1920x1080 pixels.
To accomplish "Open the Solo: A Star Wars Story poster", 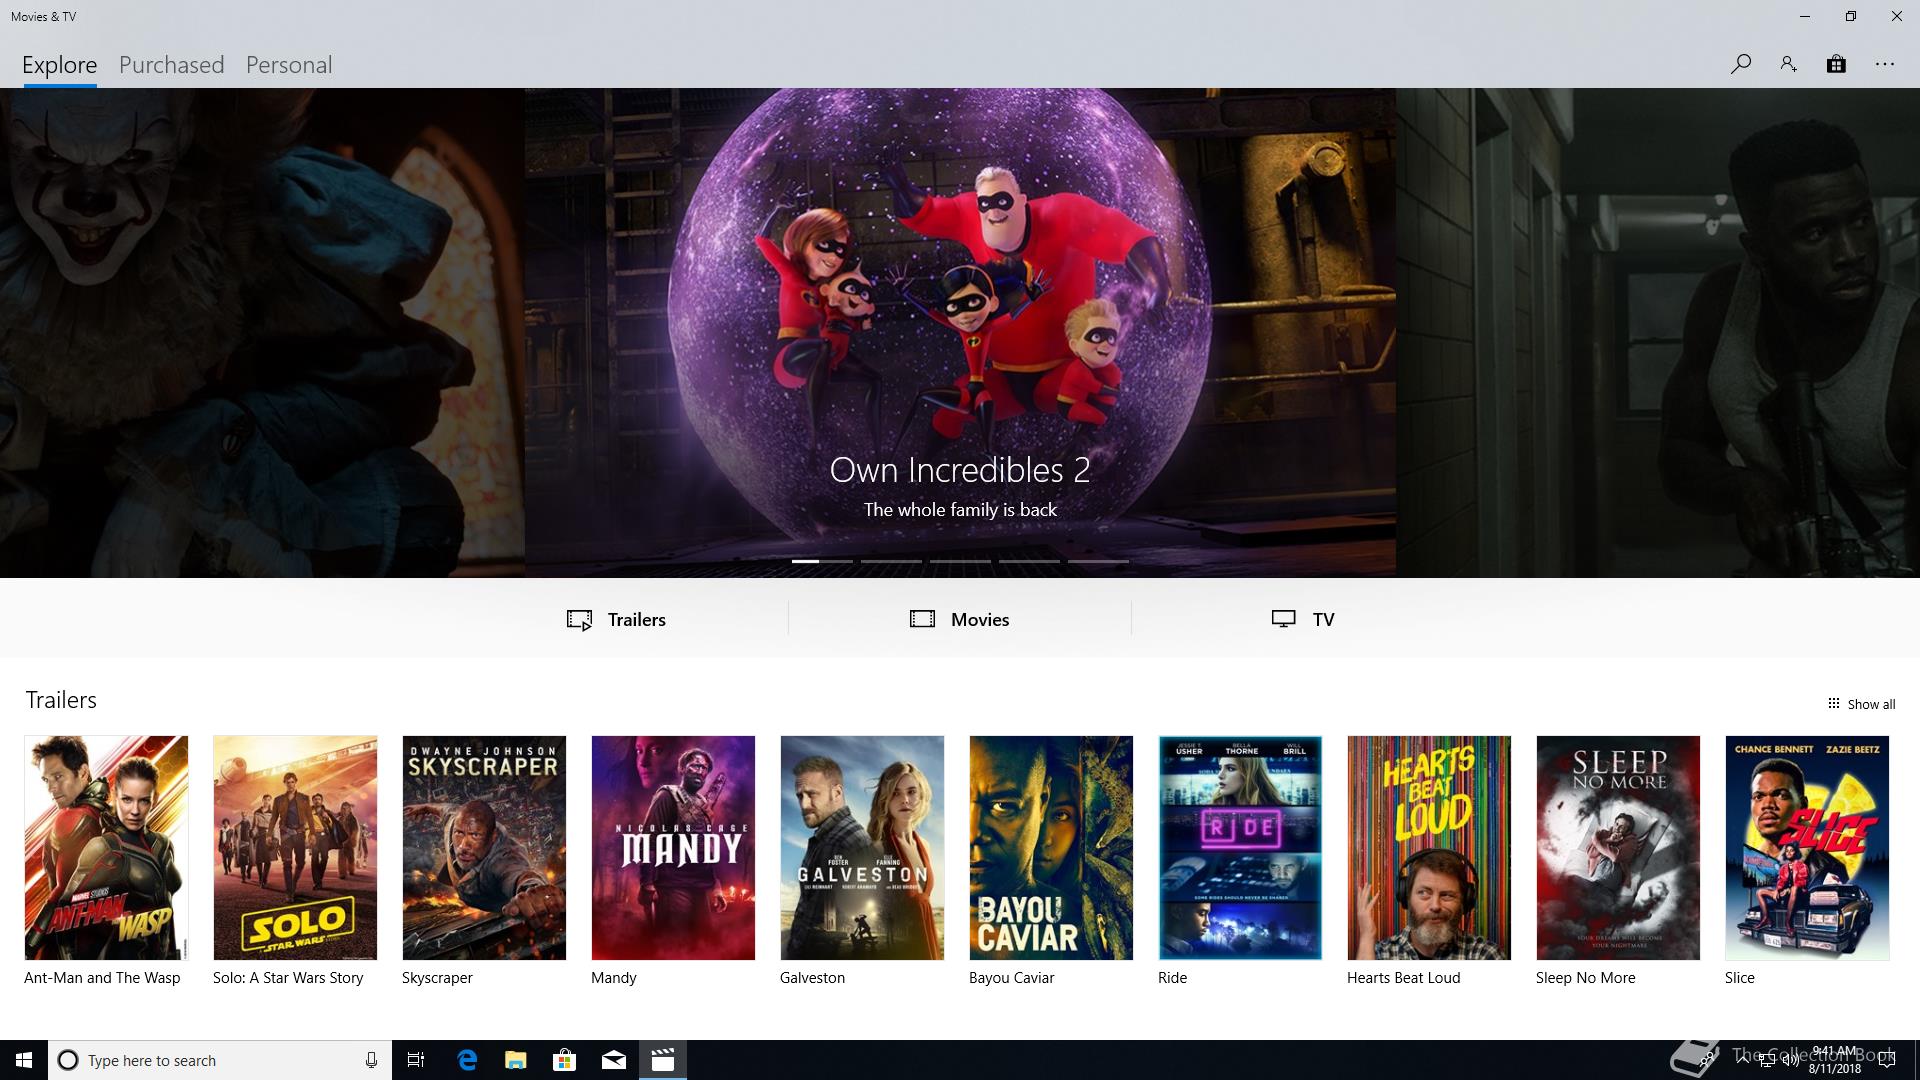I will point(295,848).
